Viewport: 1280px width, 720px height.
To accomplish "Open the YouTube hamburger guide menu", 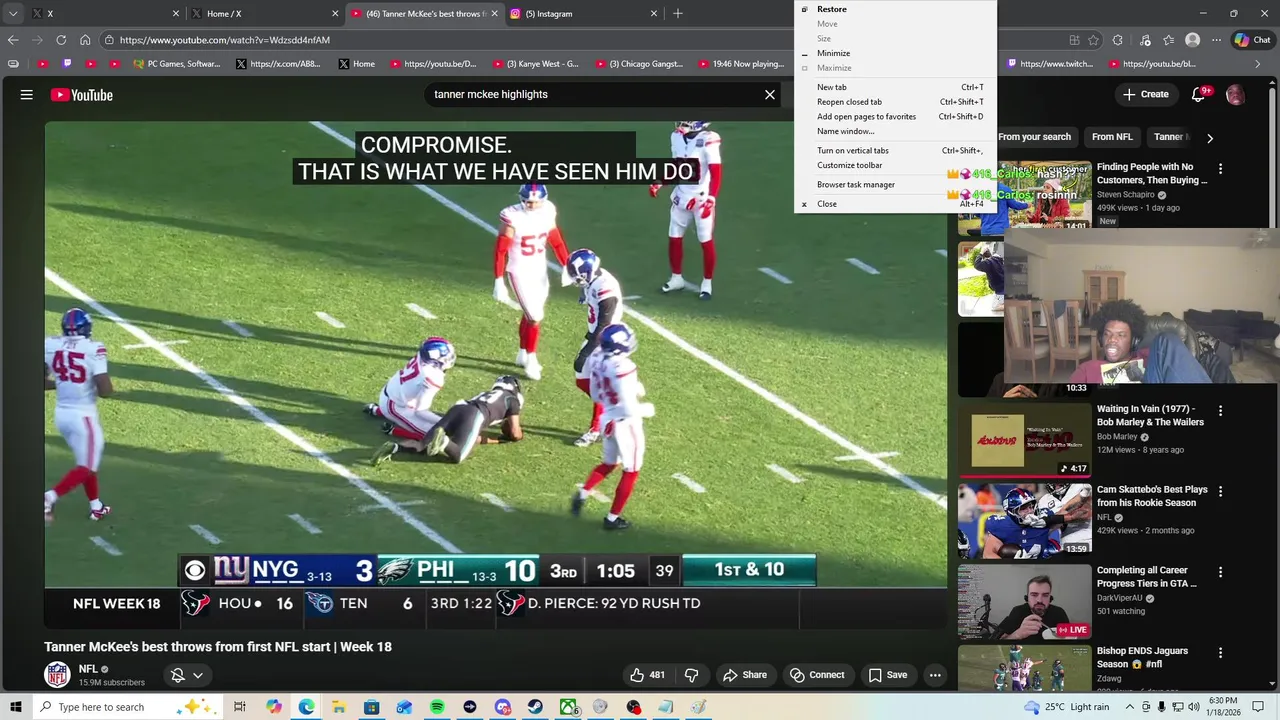I will pos(27,95).
